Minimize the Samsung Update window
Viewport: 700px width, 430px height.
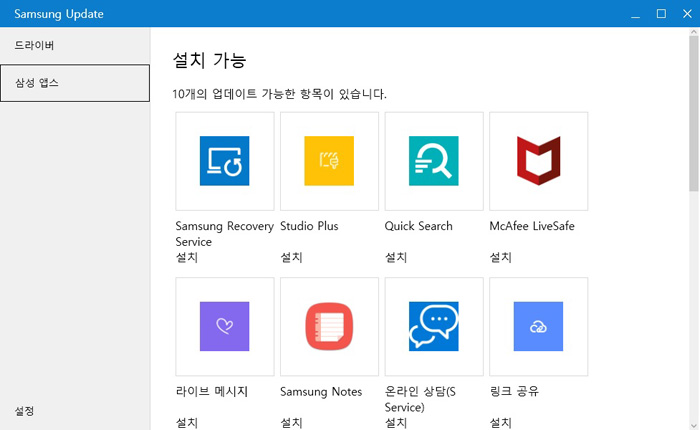635,14
